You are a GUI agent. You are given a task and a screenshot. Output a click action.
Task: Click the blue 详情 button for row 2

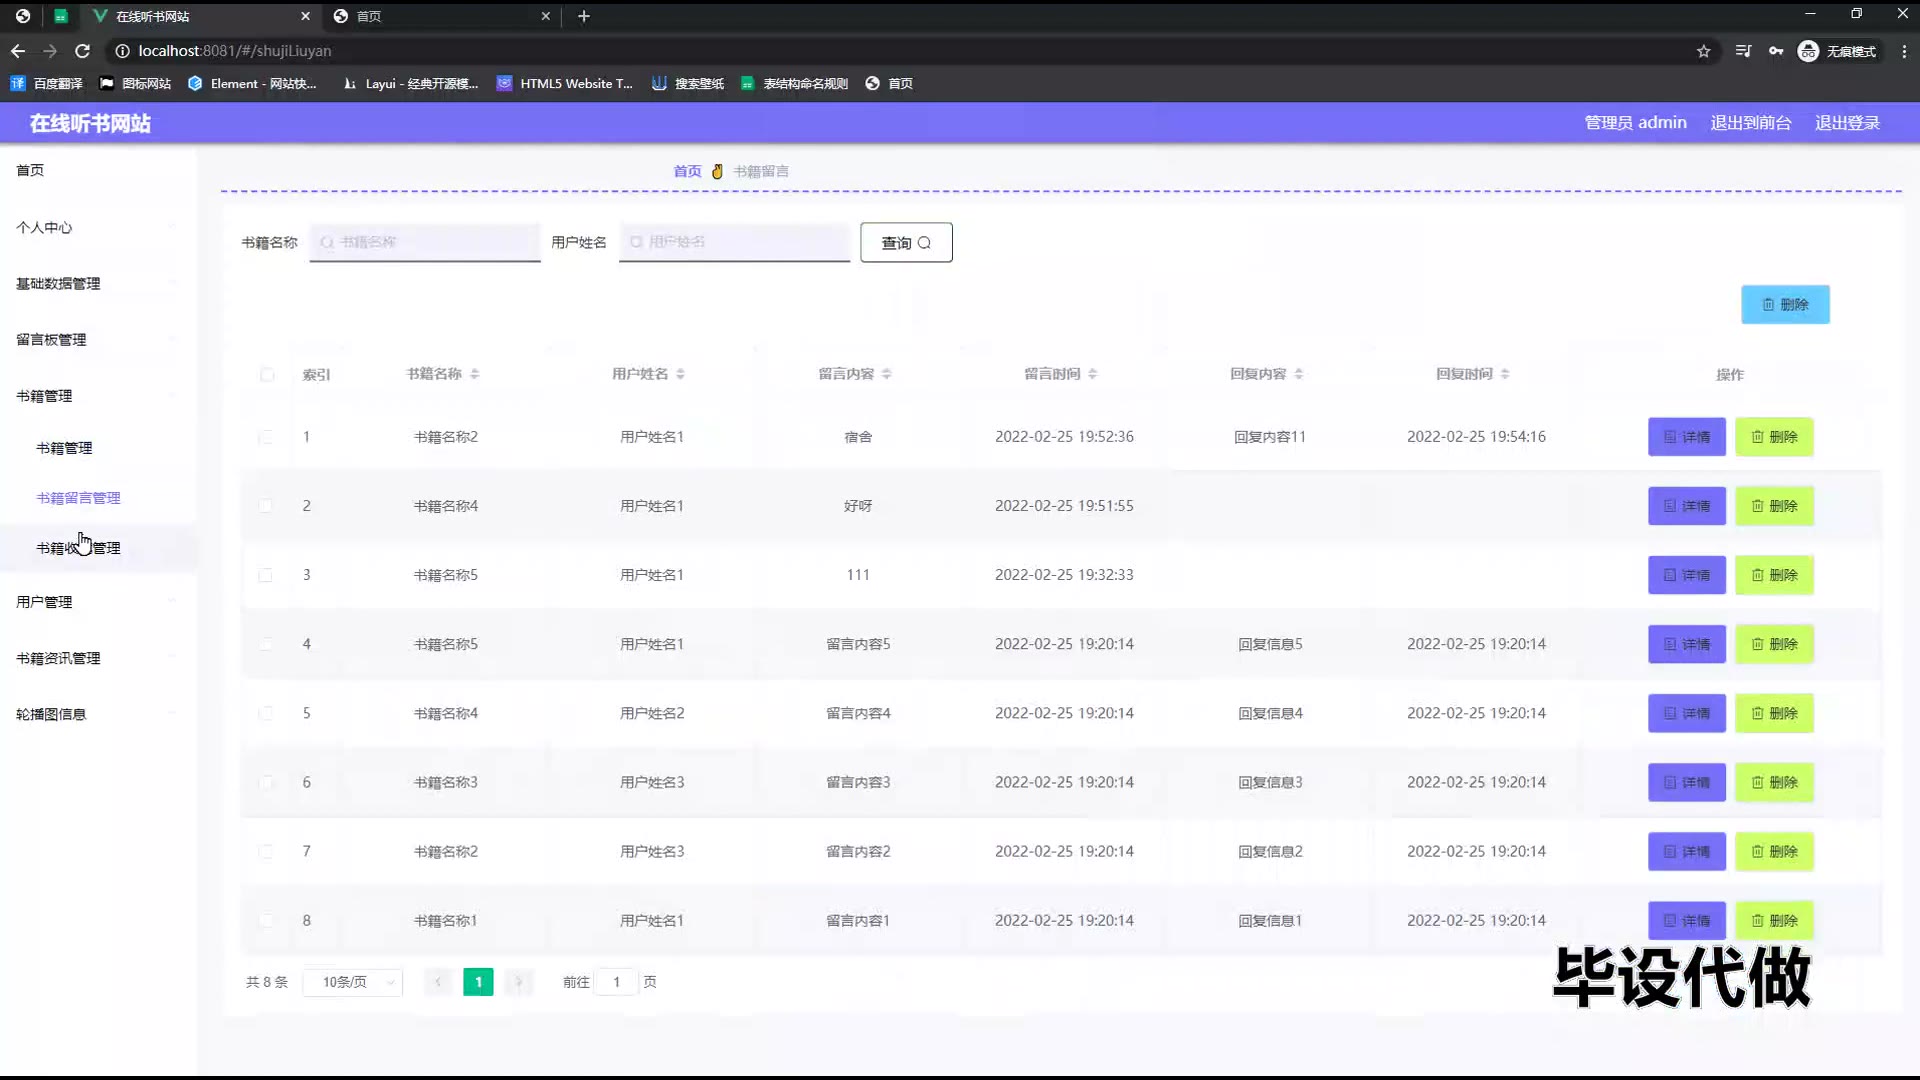1686,506
